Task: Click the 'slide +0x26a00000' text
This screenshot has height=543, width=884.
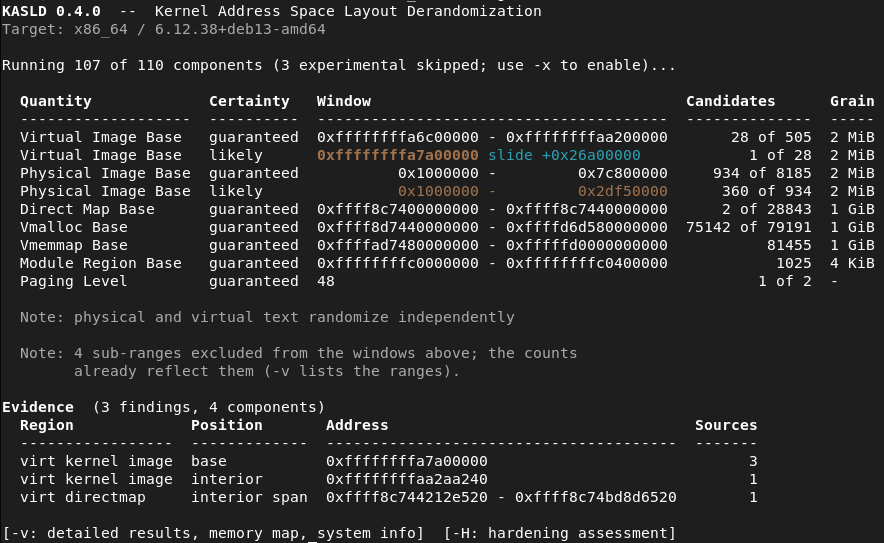Action: (x=564, y=155)
